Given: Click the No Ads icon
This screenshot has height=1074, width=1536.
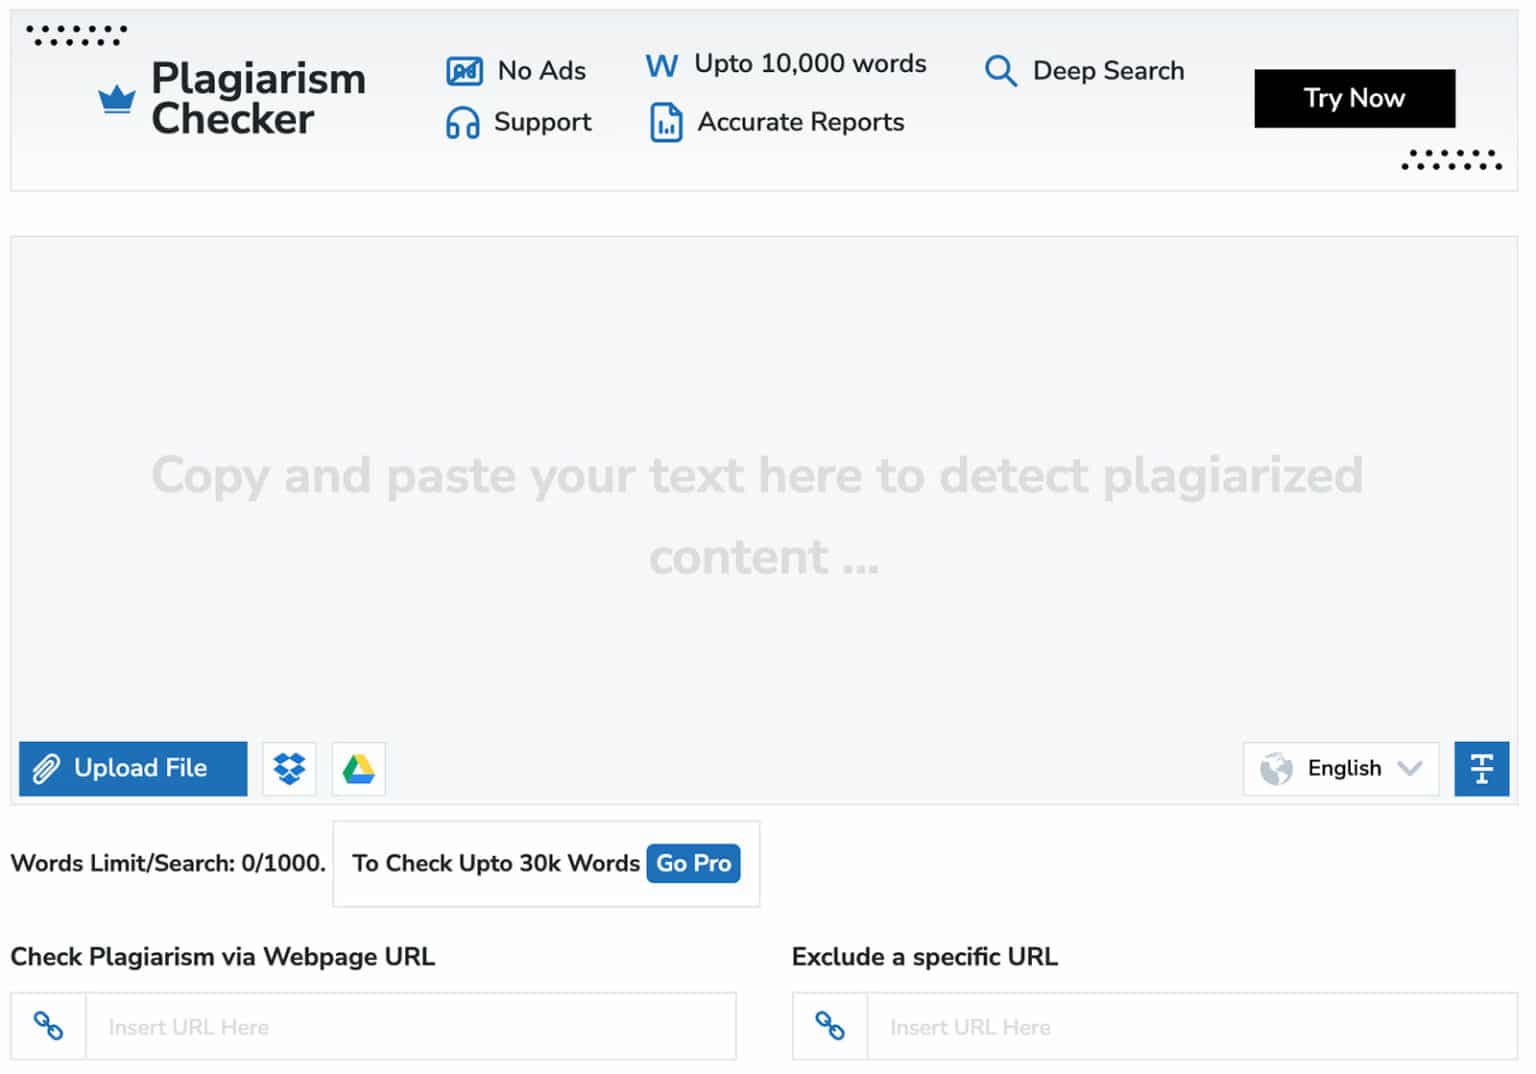Looking at the screenshot, I should [x=463, y=70].
